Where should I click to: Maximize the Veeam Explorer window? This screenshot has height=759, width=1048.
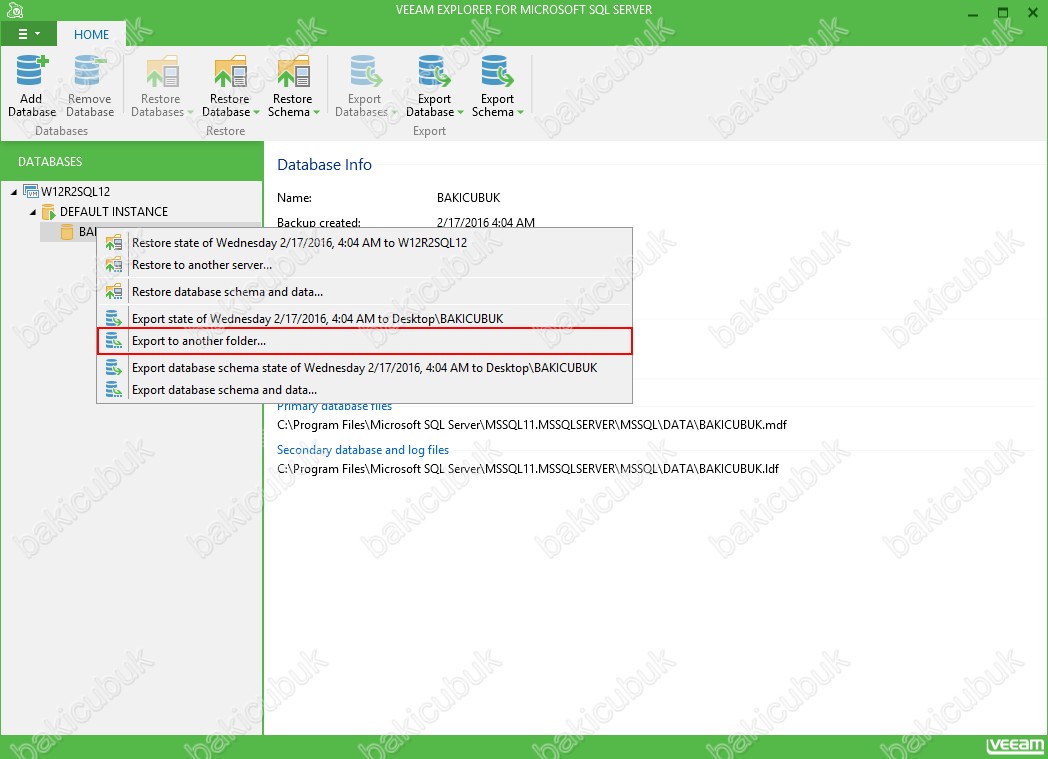(1003, 13)
